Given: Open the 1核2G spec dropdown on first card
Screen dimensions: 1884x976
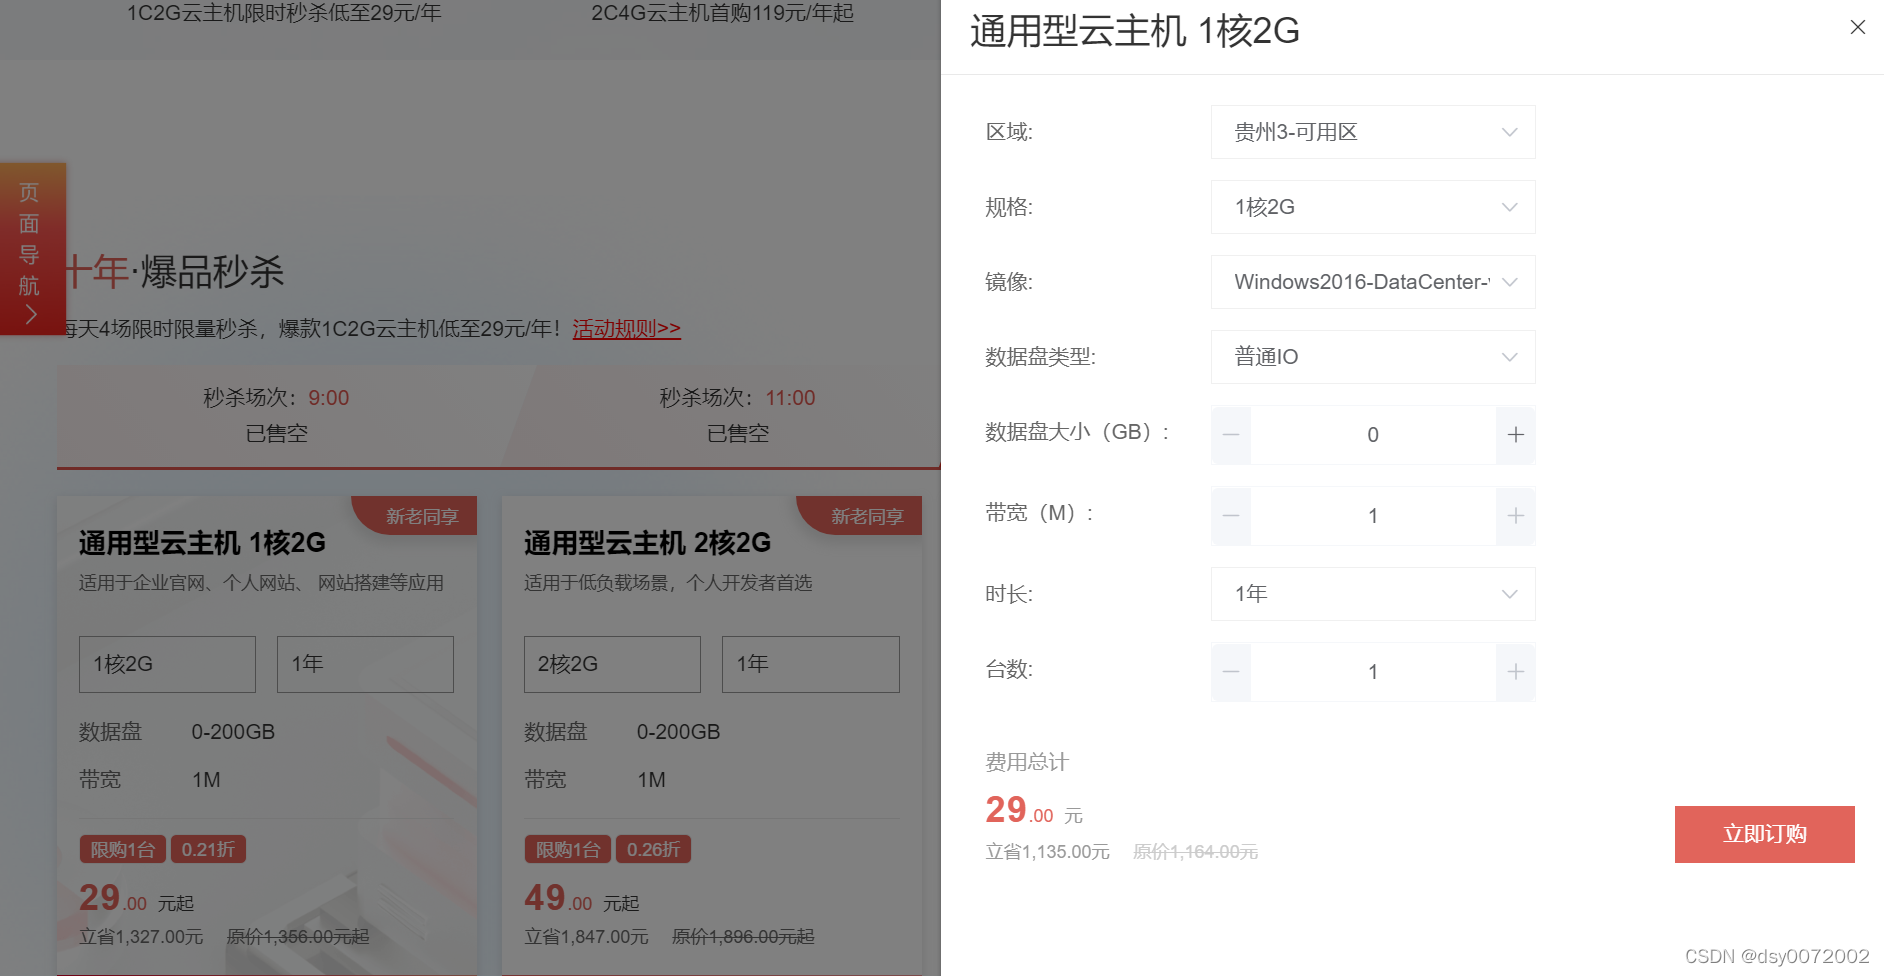Looking at the screenshot, I should (x=167, y=664).
